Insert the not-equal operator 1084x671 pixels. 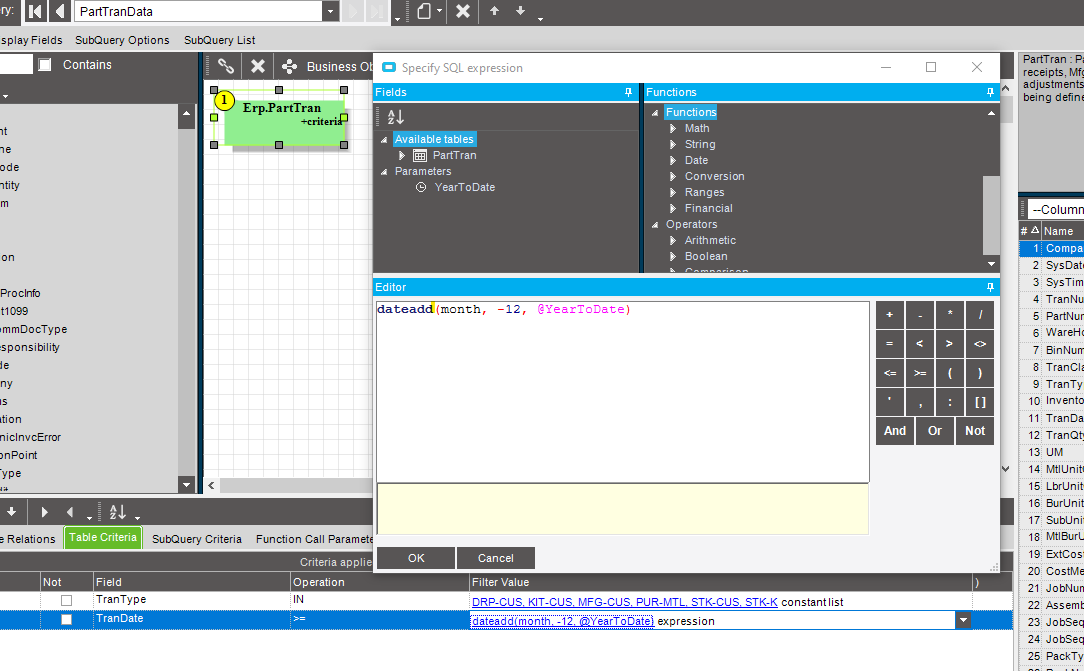pyautogui.click(x=980, y=344)
